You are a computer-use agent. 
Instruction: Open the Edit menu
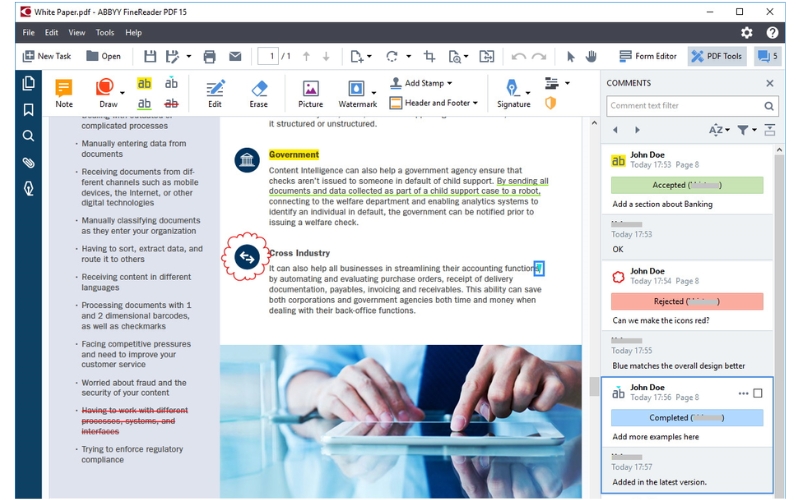pos(52,33)
